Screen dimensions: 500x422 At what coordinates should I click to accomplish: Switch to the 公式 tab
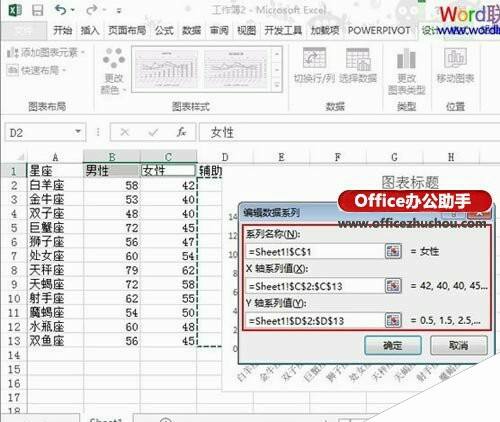pos(164,30)
